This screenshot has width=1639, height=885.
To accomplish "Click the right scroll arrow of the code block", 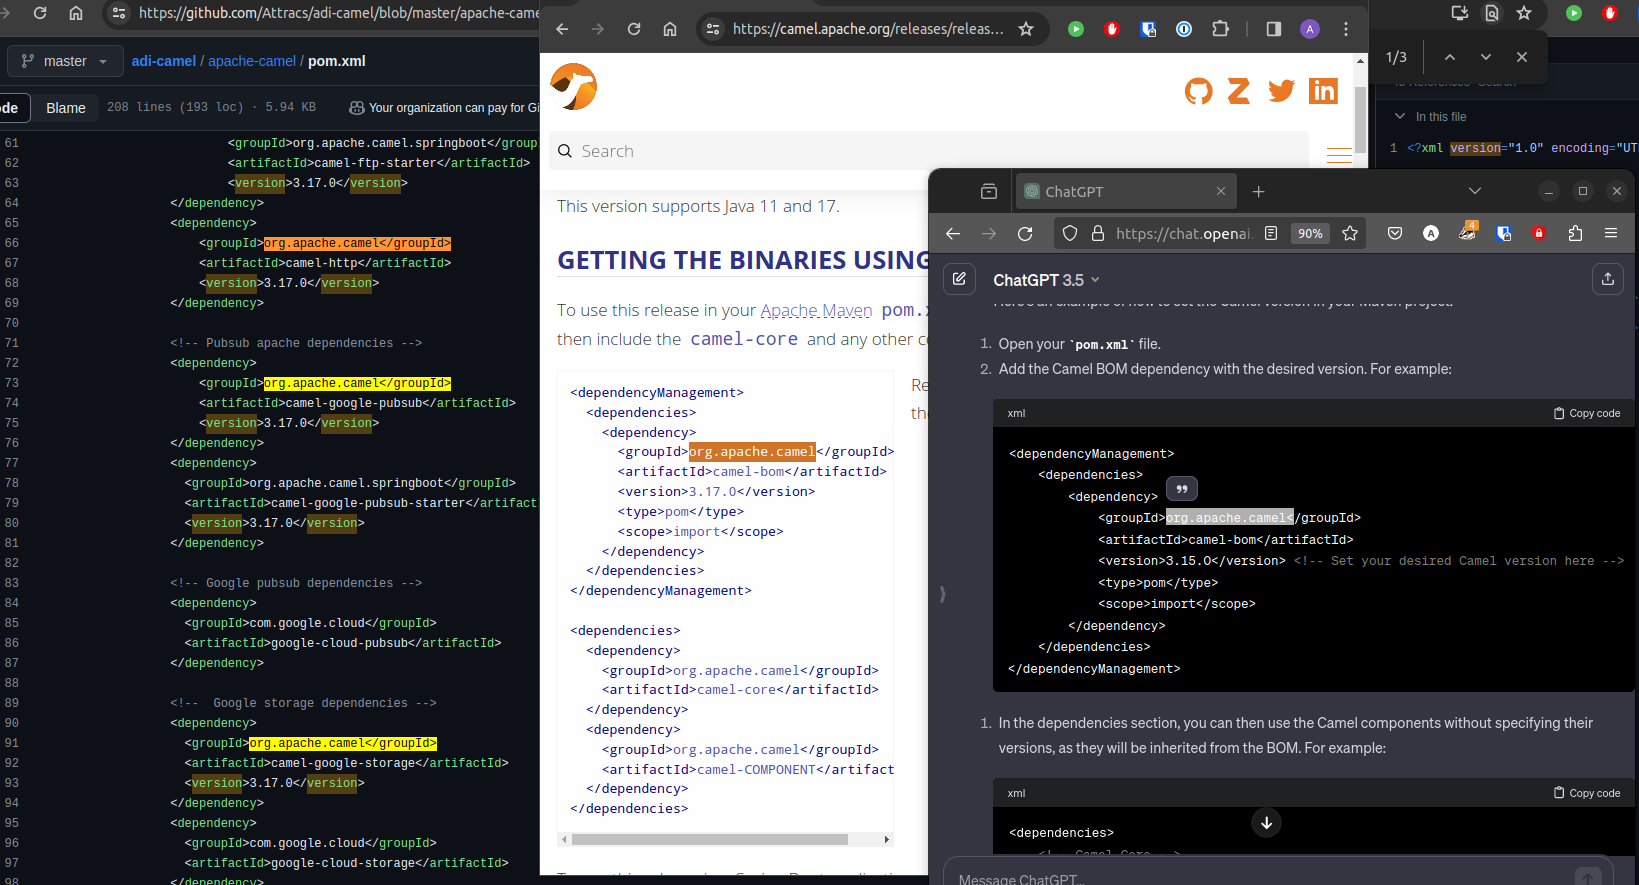I will 886,839.
